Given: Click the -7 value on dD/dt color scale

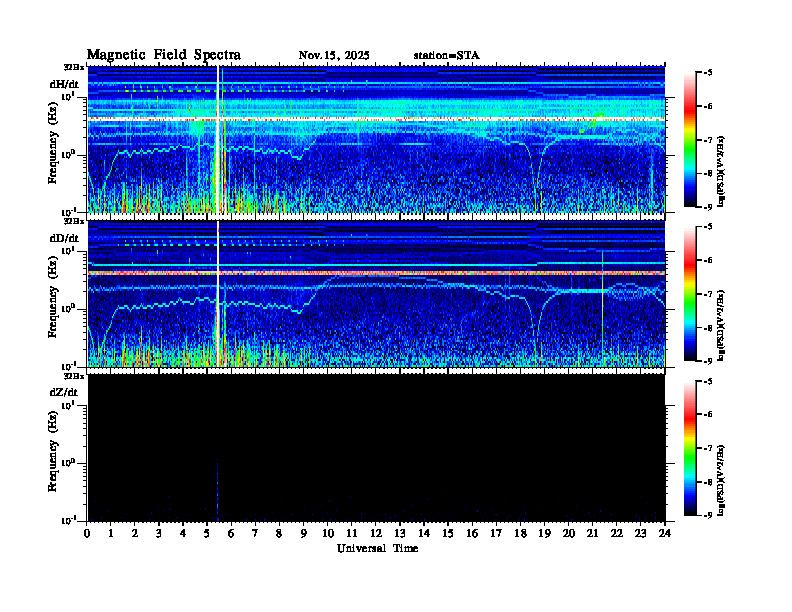Looking at the screenshot, I should click(x=708, y=294).
